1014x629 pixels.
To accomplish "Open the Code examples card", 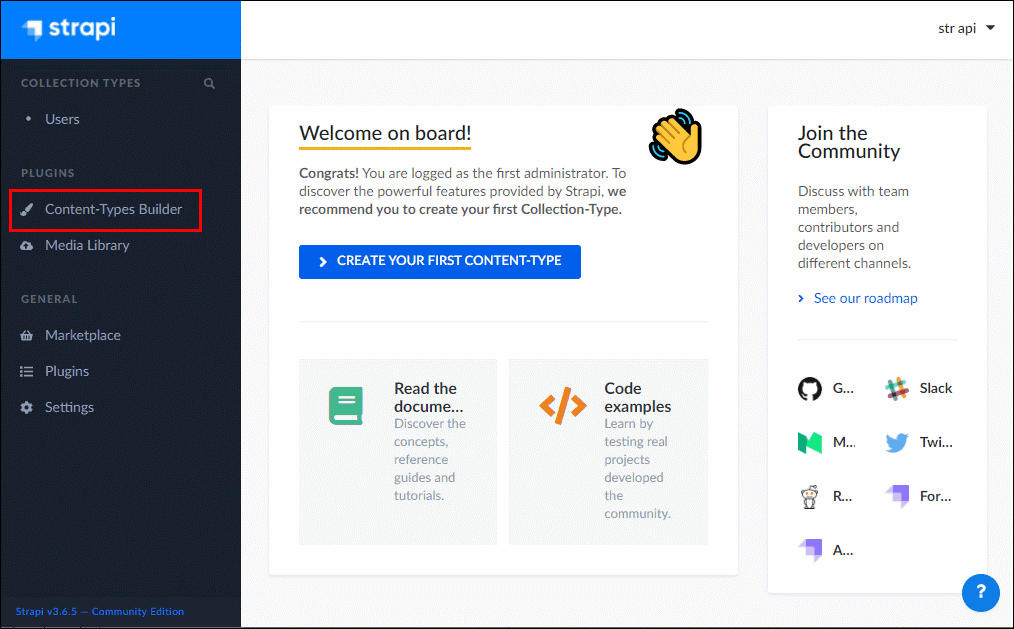I will tap(609, 452).
